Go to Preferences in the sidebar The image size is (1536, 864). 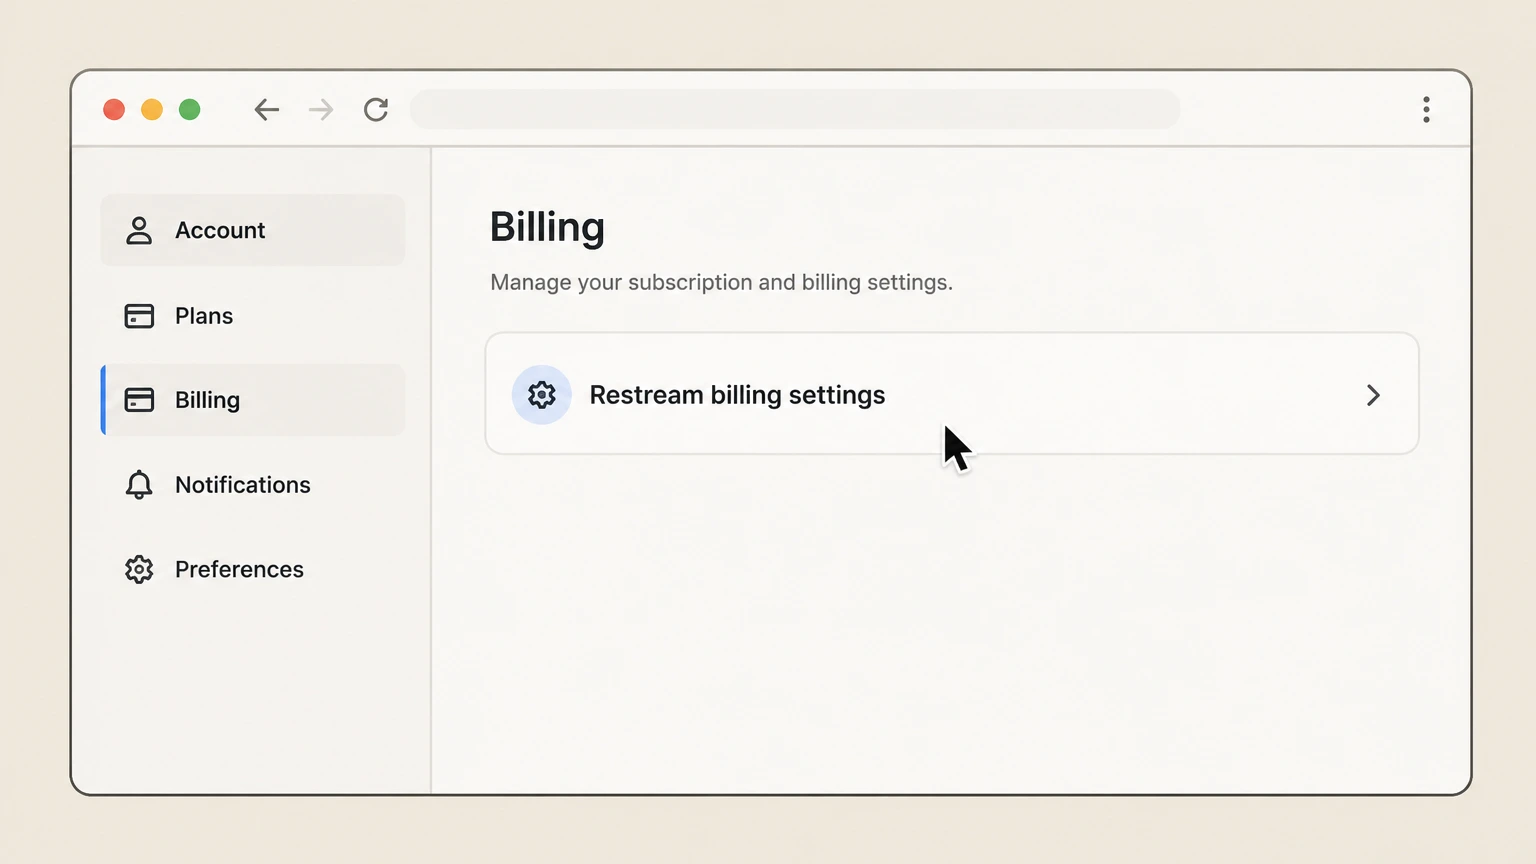253,569
